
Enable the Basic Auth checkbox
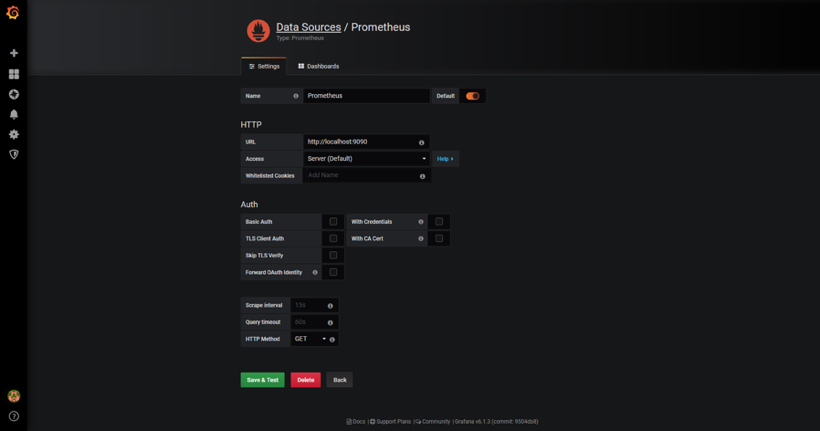click(333, 222)
